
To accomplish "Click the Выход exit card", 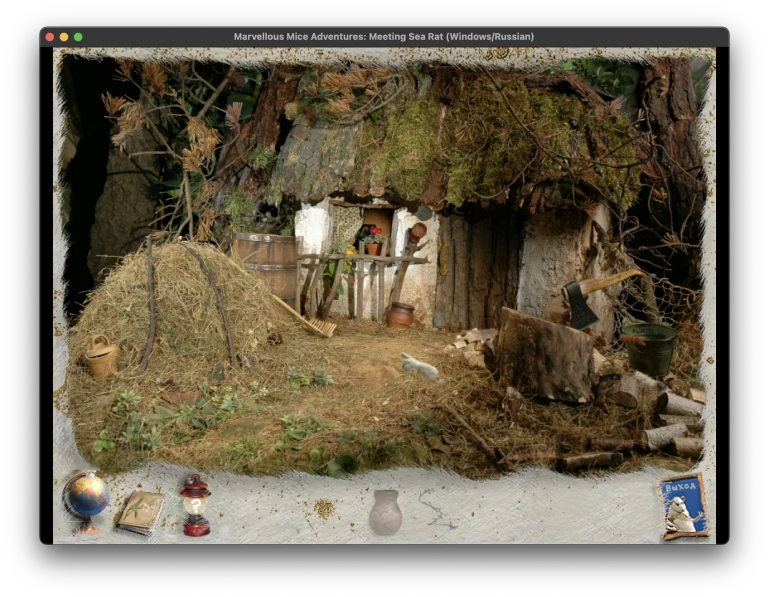I will tap(684, 507).
